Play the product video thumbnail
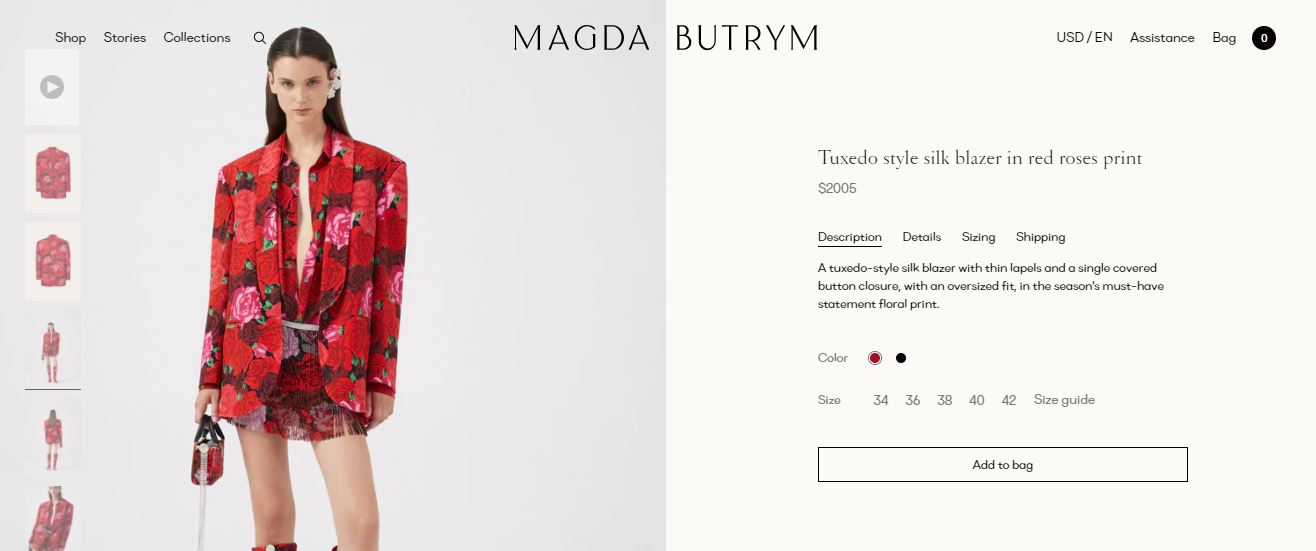 tap(52, 87)
